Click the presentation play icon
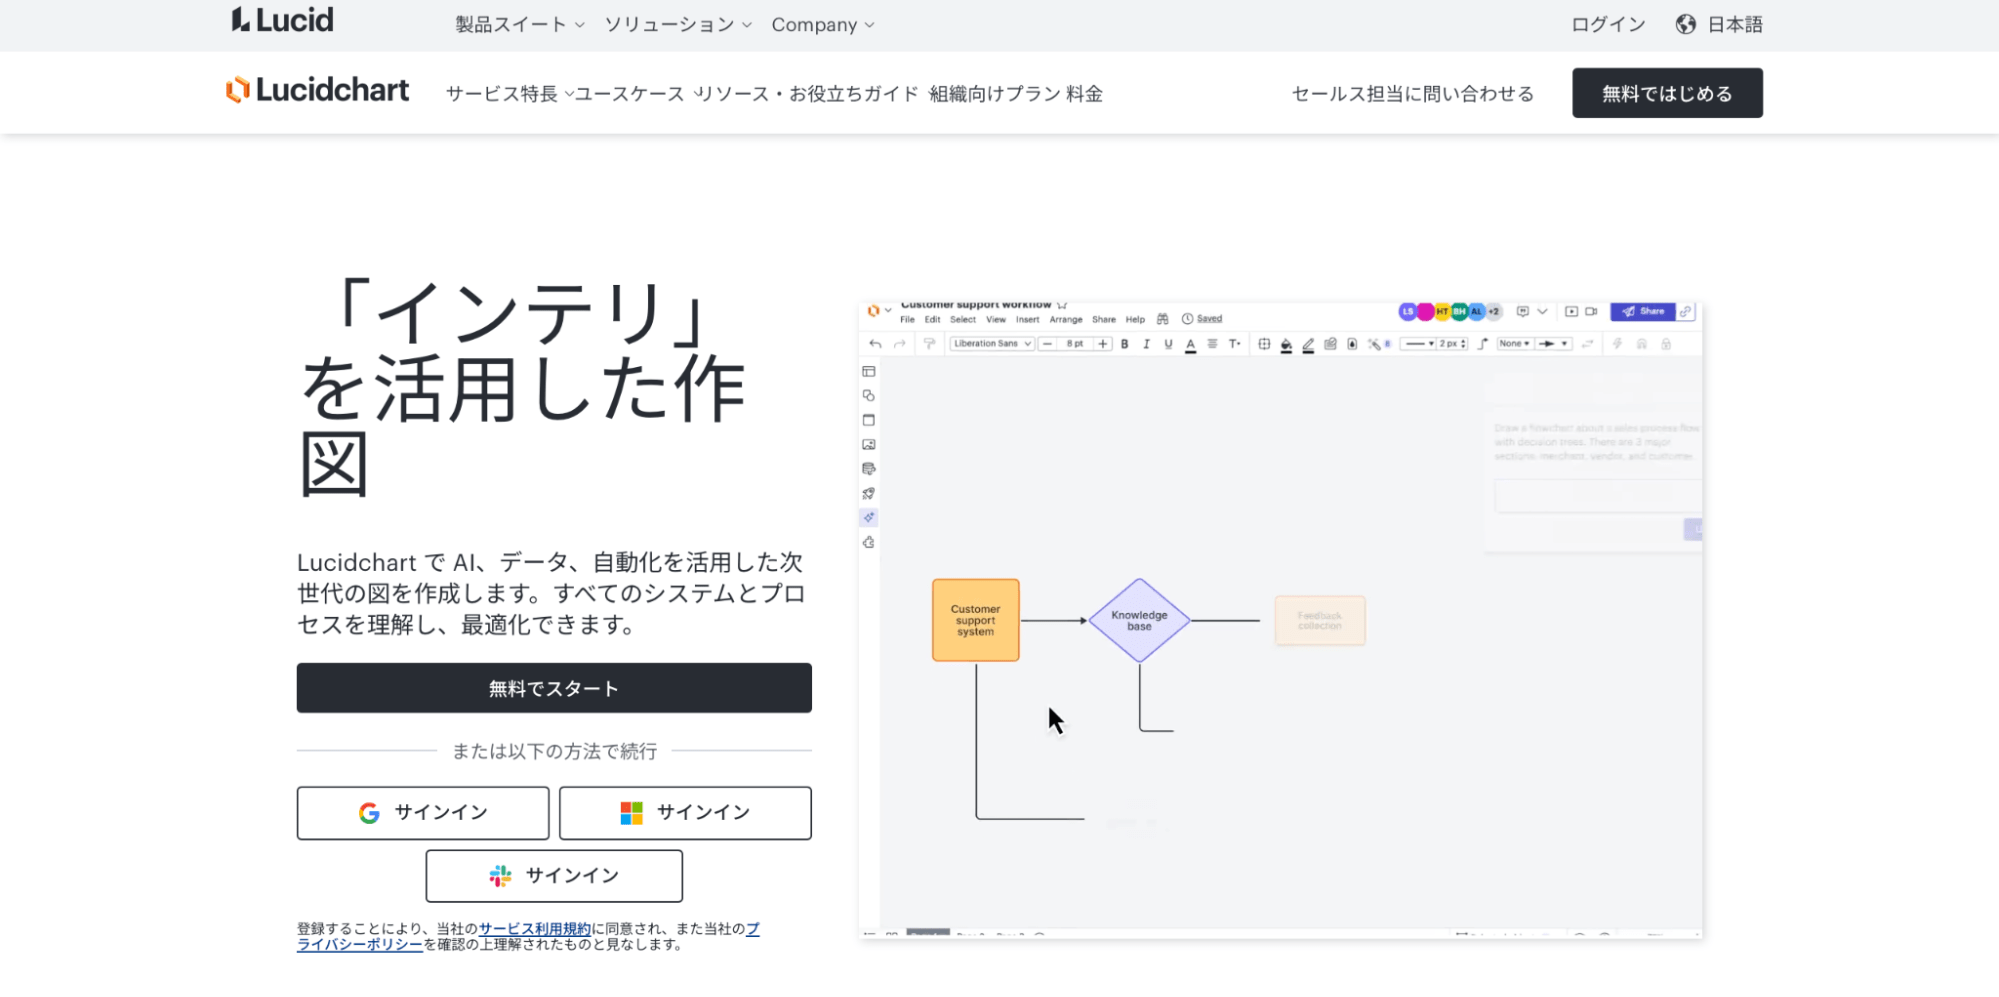 [x=1571, y=312]
